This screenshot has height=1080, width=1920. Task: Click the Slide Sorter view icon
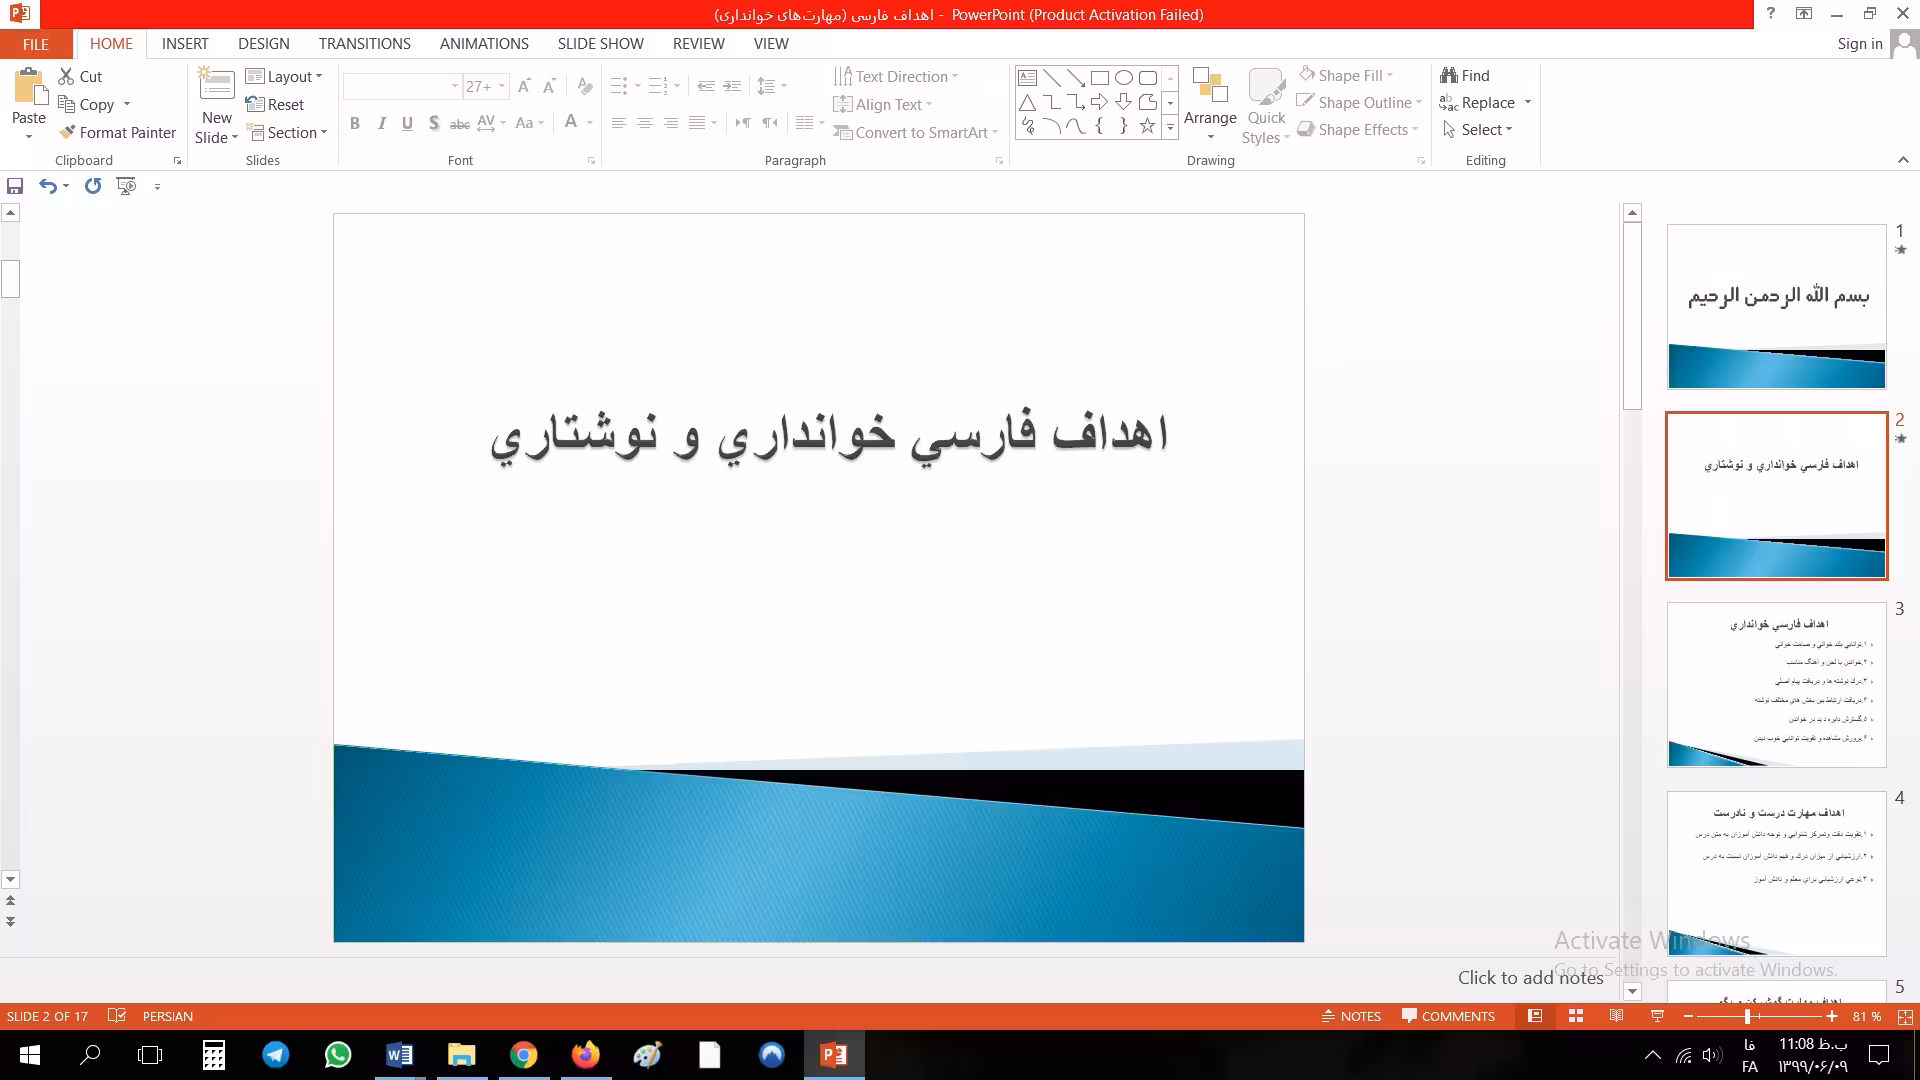tap(1576, 1016)
